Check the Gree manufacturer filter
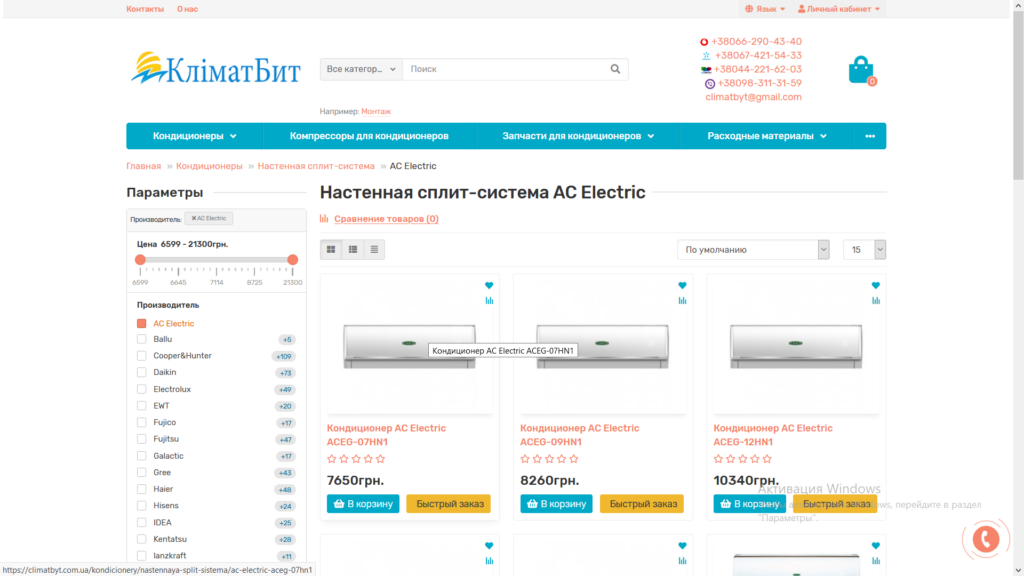 click(142, 472)
